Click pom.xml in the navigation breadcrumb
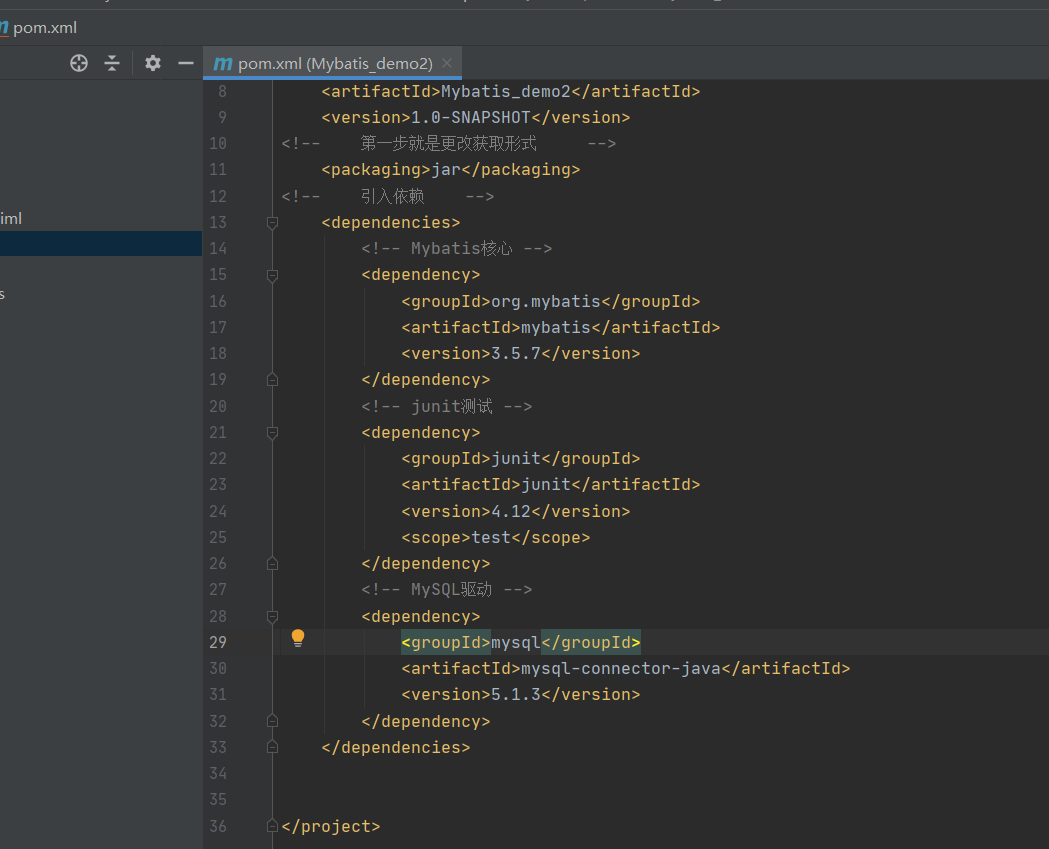This screenshot has height=849, width=1049. pos(44,28)
